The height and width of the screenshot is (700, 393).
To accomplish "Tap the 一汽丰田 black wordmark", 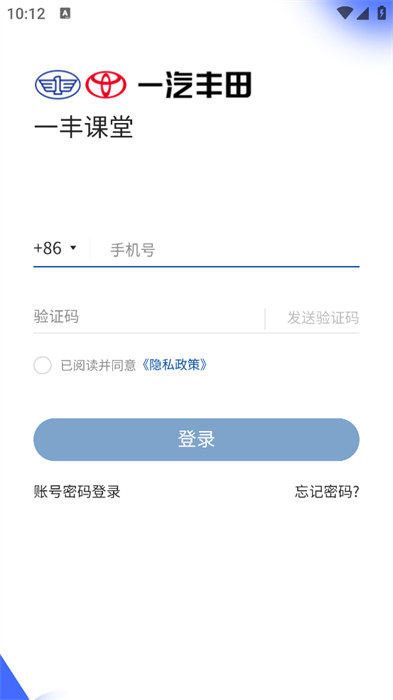I will pyautogui.click(x=194, y=84).
